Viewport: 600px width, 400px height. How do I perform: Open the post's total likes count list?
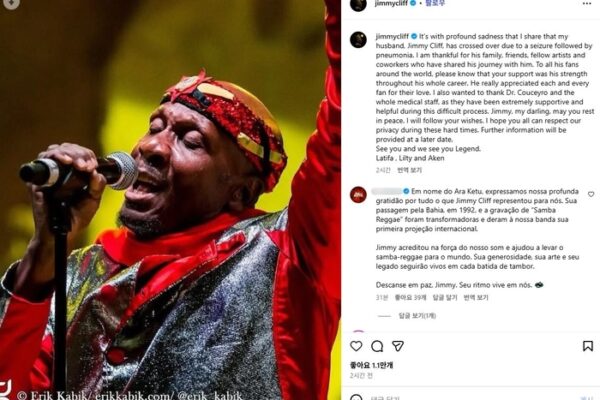[x=371, y=365]
